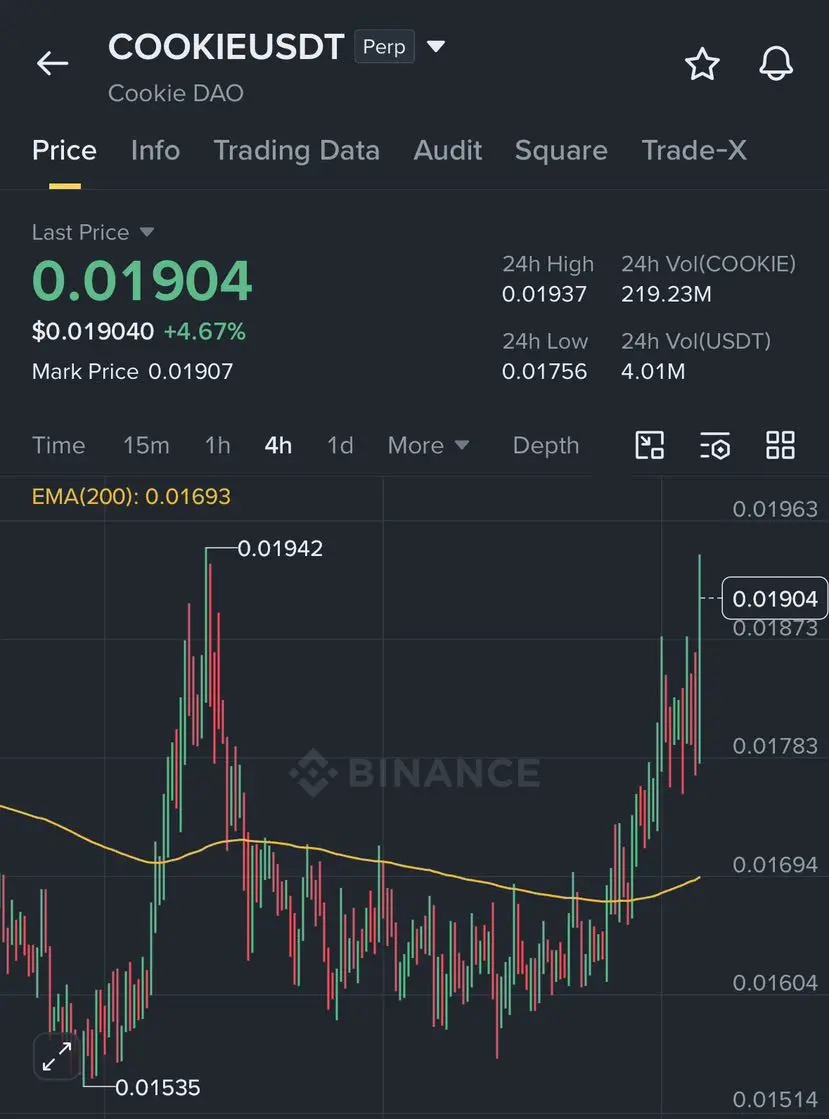Tap the 24h Vol(USDT) value 4.01M
The image size is (829, 1119).
653,371
